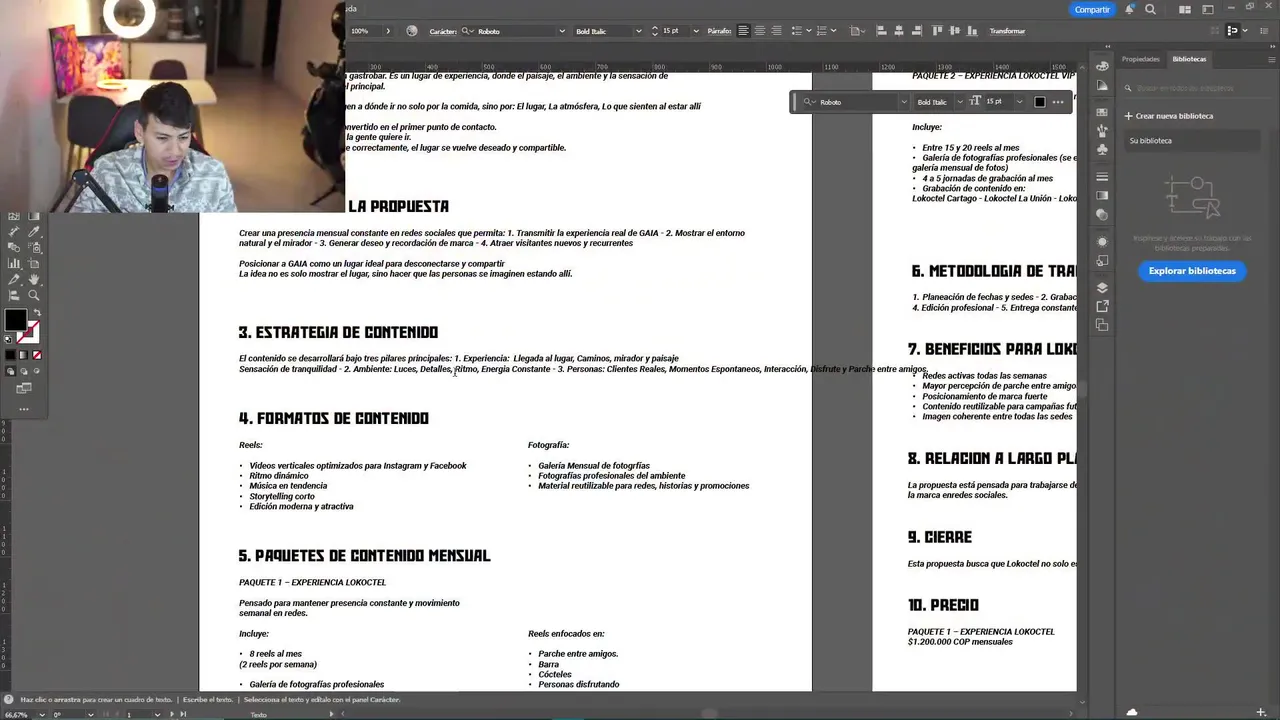Open the Roboto font family dropdown in control bar
Viewport: 1280px width, 720px height.
pyautogui.click(x=561, y=31)
